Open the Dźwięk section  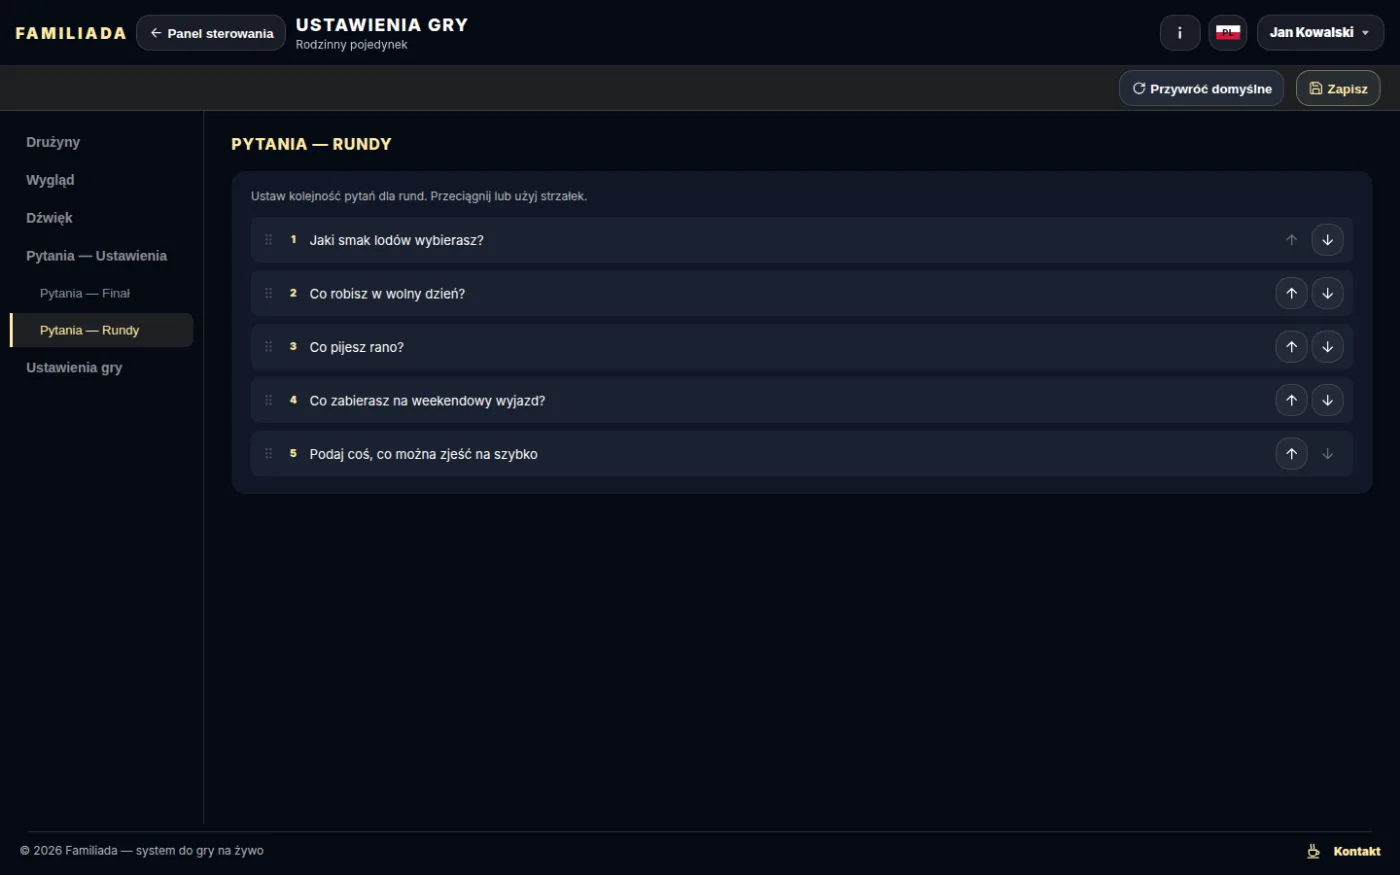click(49, 218)
